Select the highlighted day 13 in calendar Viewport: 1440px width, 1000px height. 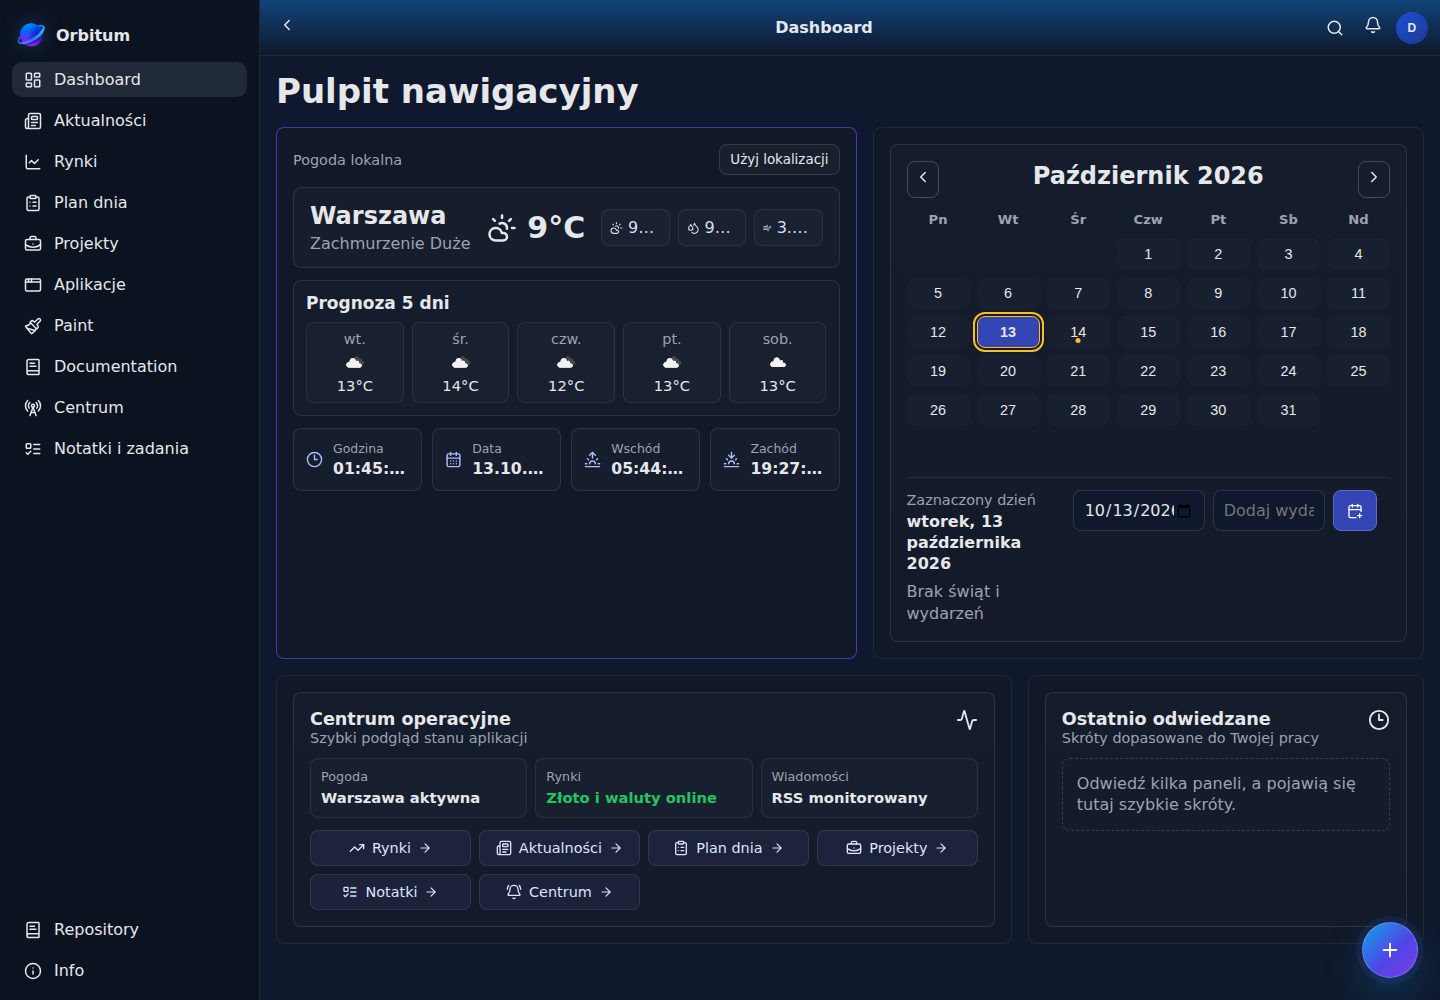click(x=1008, y=333)
